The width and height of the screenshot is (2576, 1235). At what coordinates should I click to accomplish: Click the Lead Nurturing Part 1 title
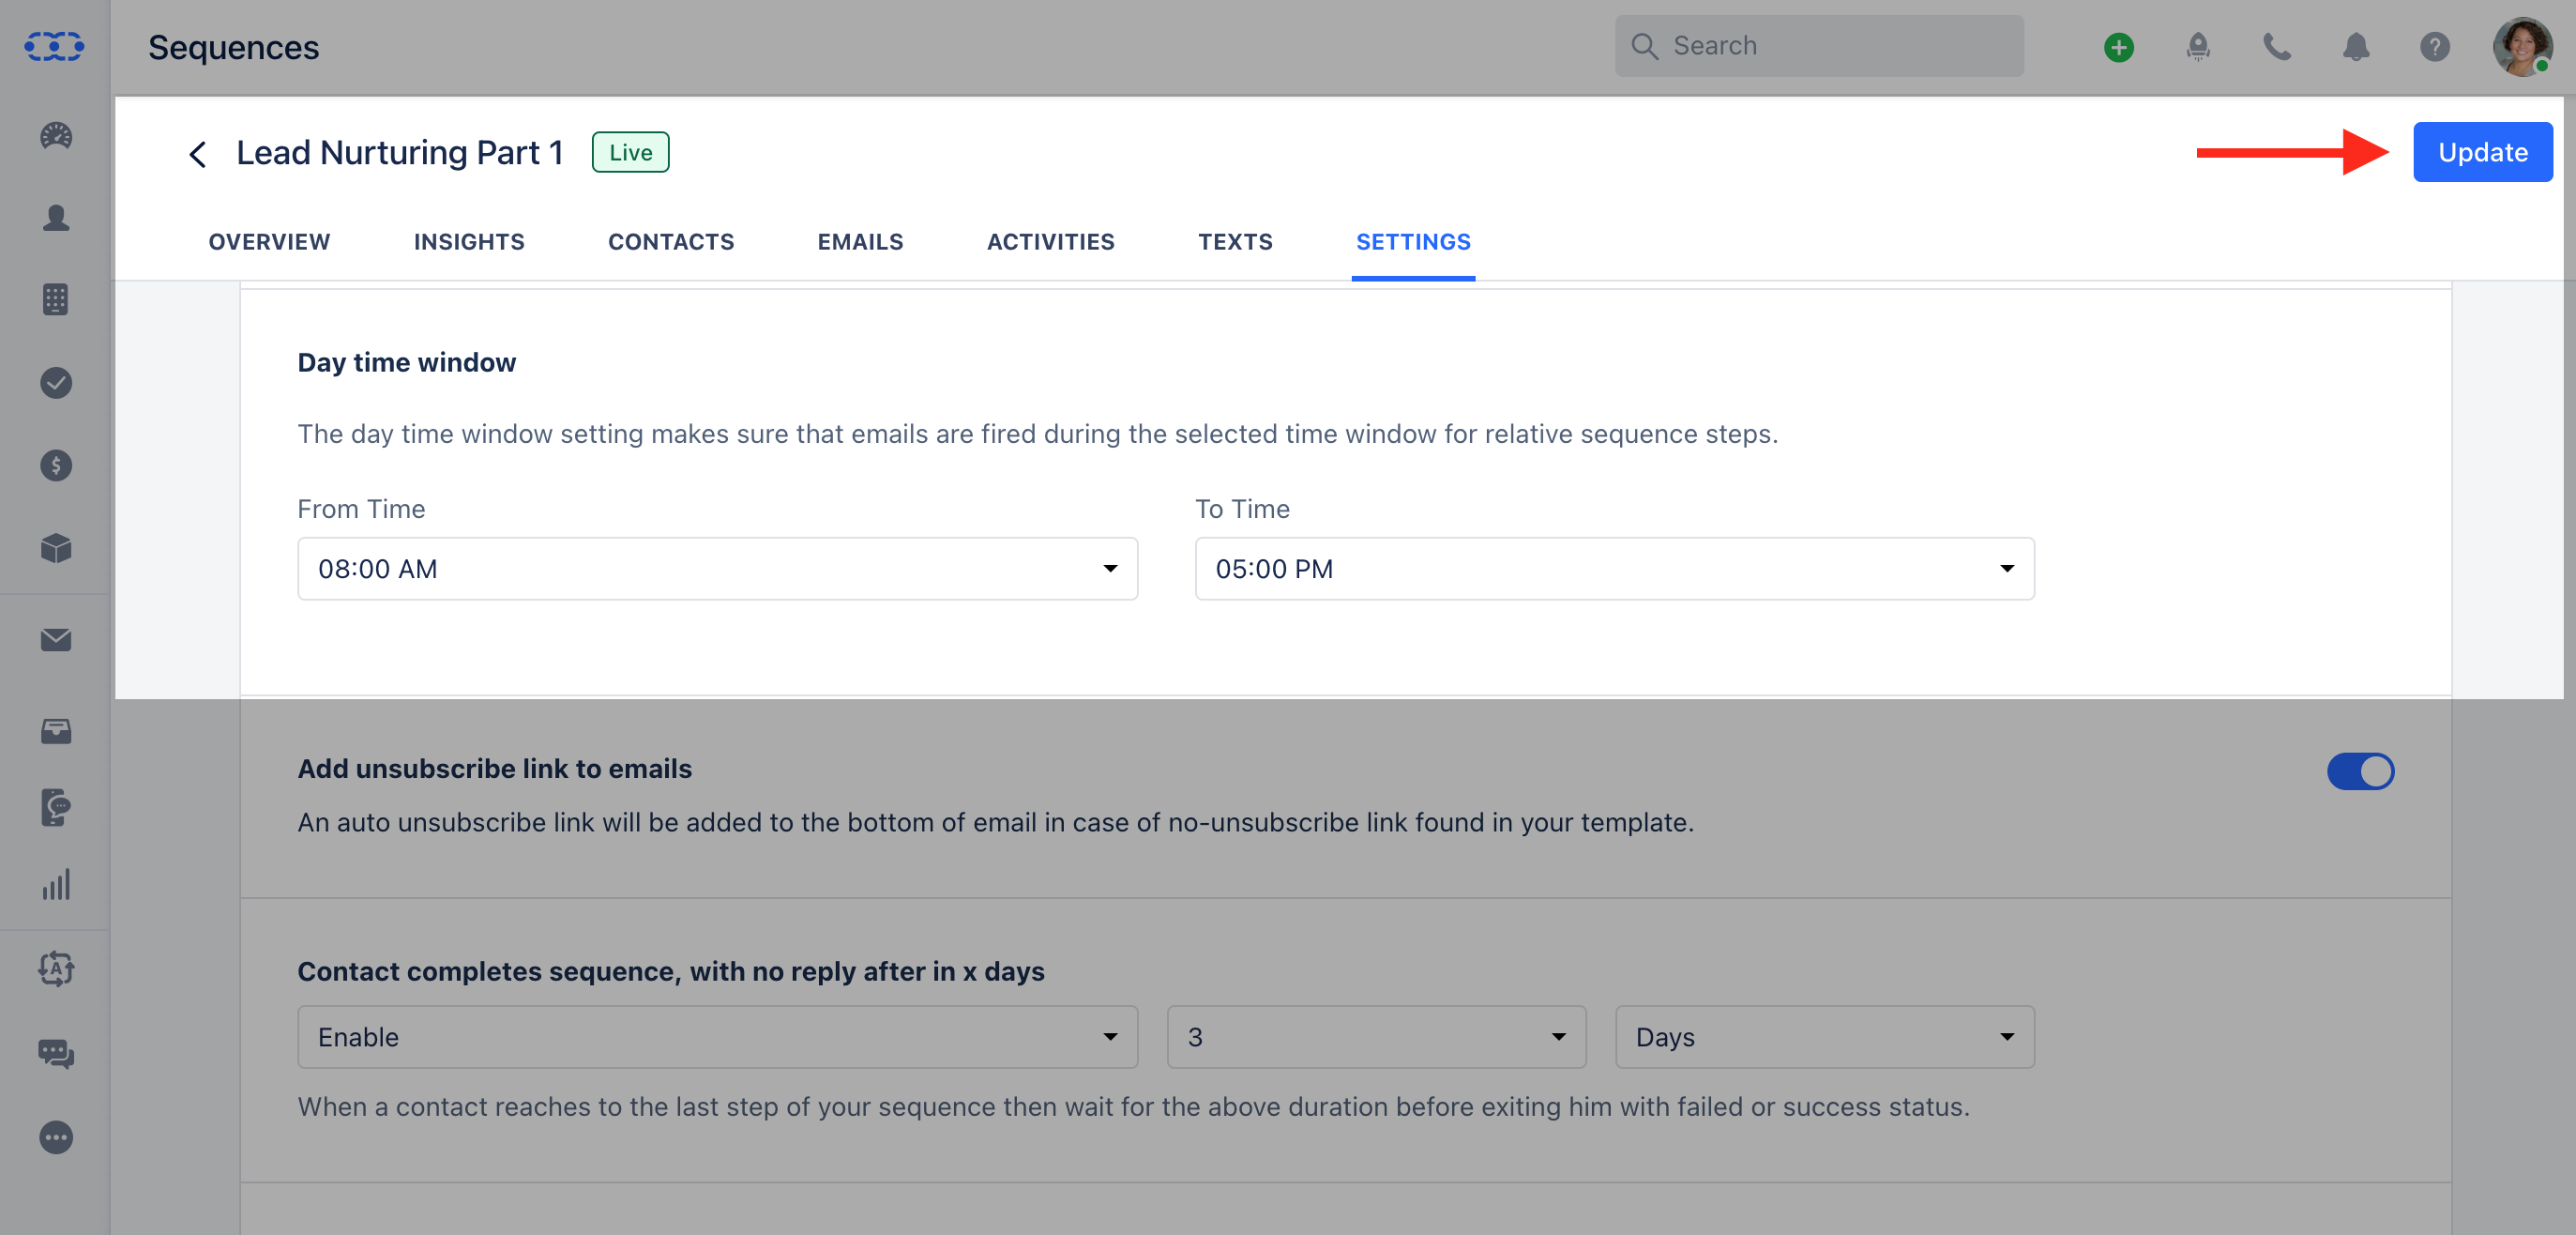pyautogui.click(x=400, y=153)
